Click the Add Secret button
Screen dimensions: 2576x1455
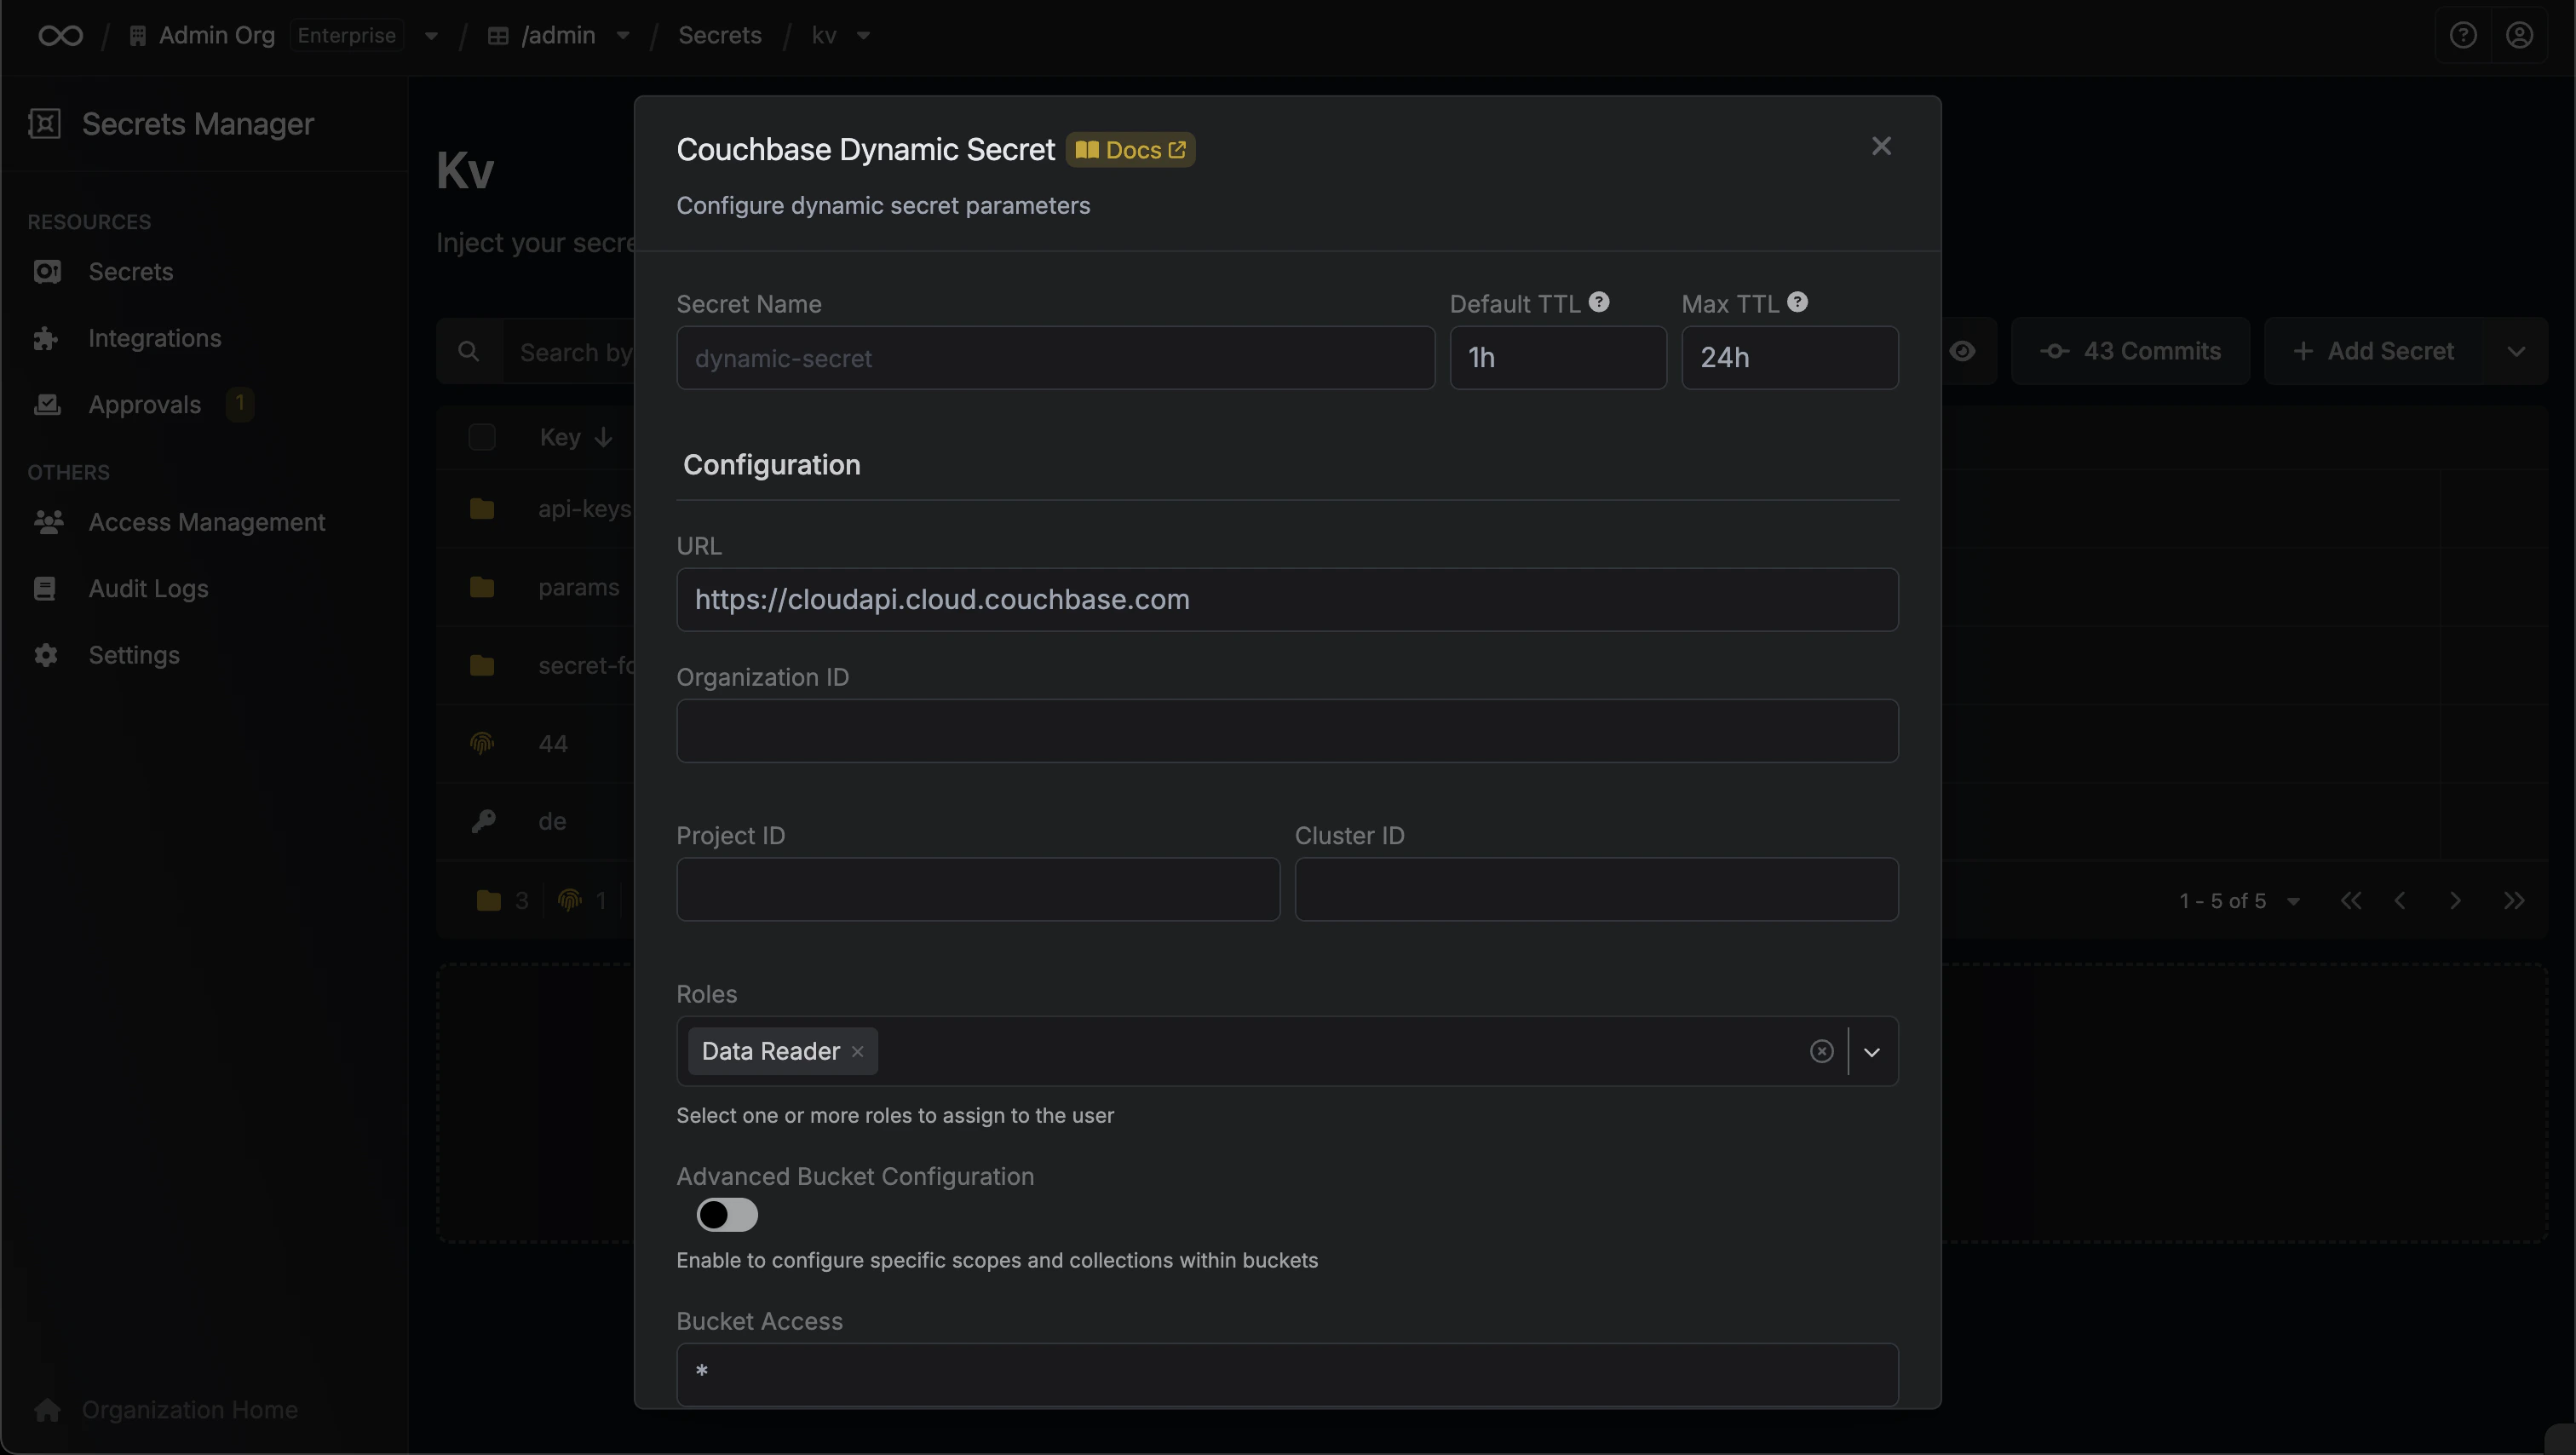coord(2375,352)
